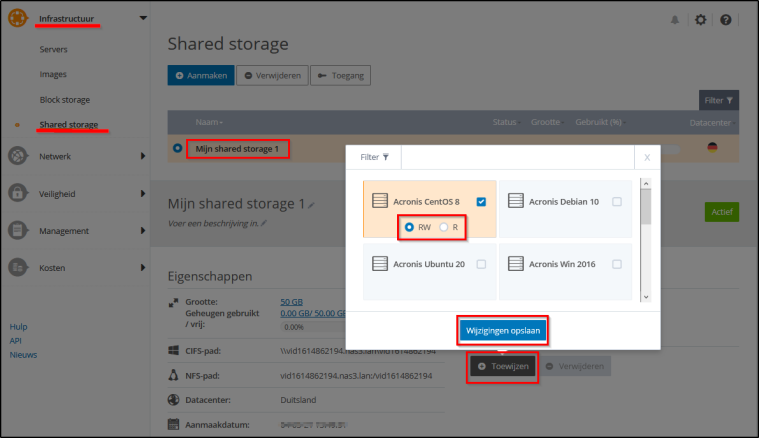The width and height of the screenshot is (759, 438).
Task: Open the Nieuws link
Action: tap(23, 355)
